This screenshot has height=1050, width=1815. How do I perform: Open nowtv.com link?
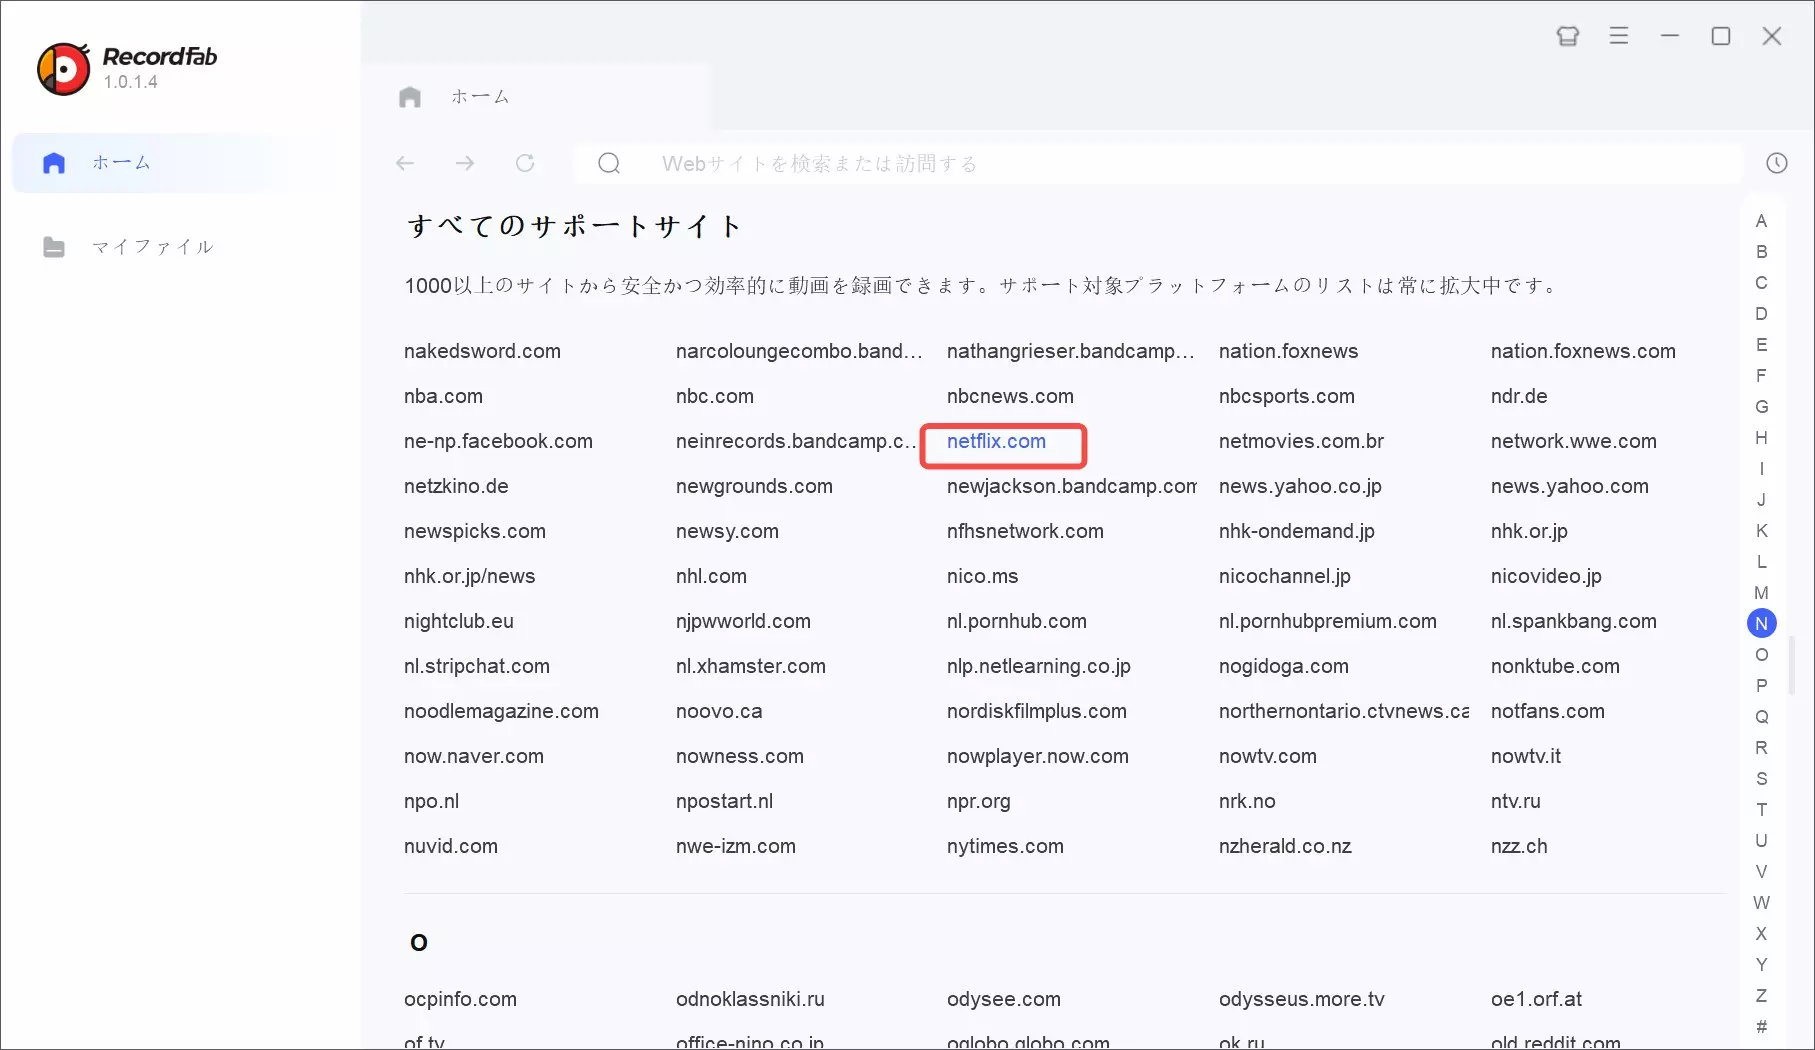1267,756
